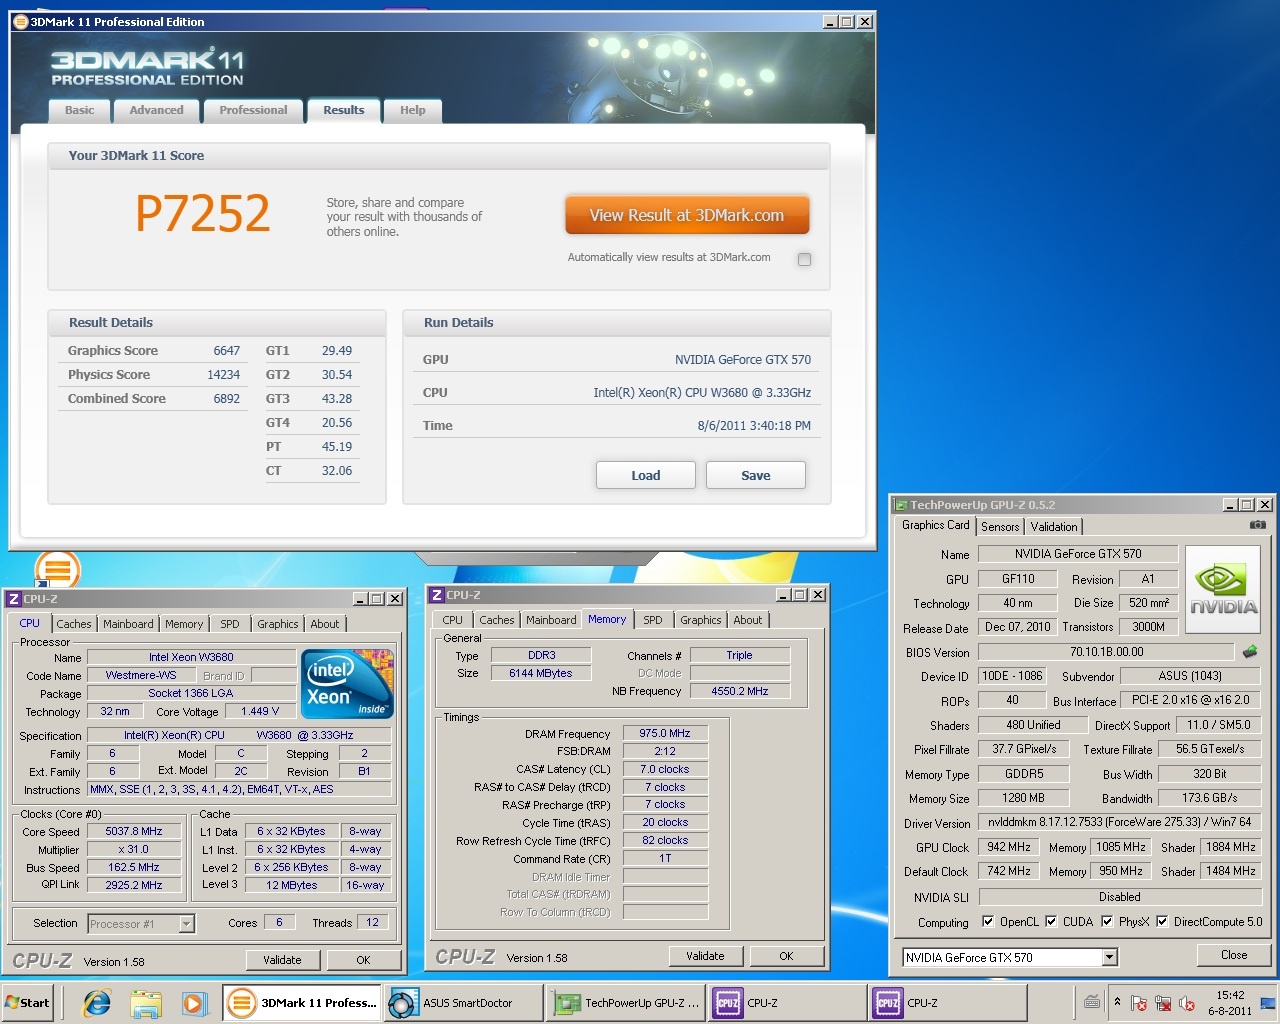This screenshot has height=1024, width=1280.
Task: Click the network status tray icon
Action: tap(1163, 1003)
